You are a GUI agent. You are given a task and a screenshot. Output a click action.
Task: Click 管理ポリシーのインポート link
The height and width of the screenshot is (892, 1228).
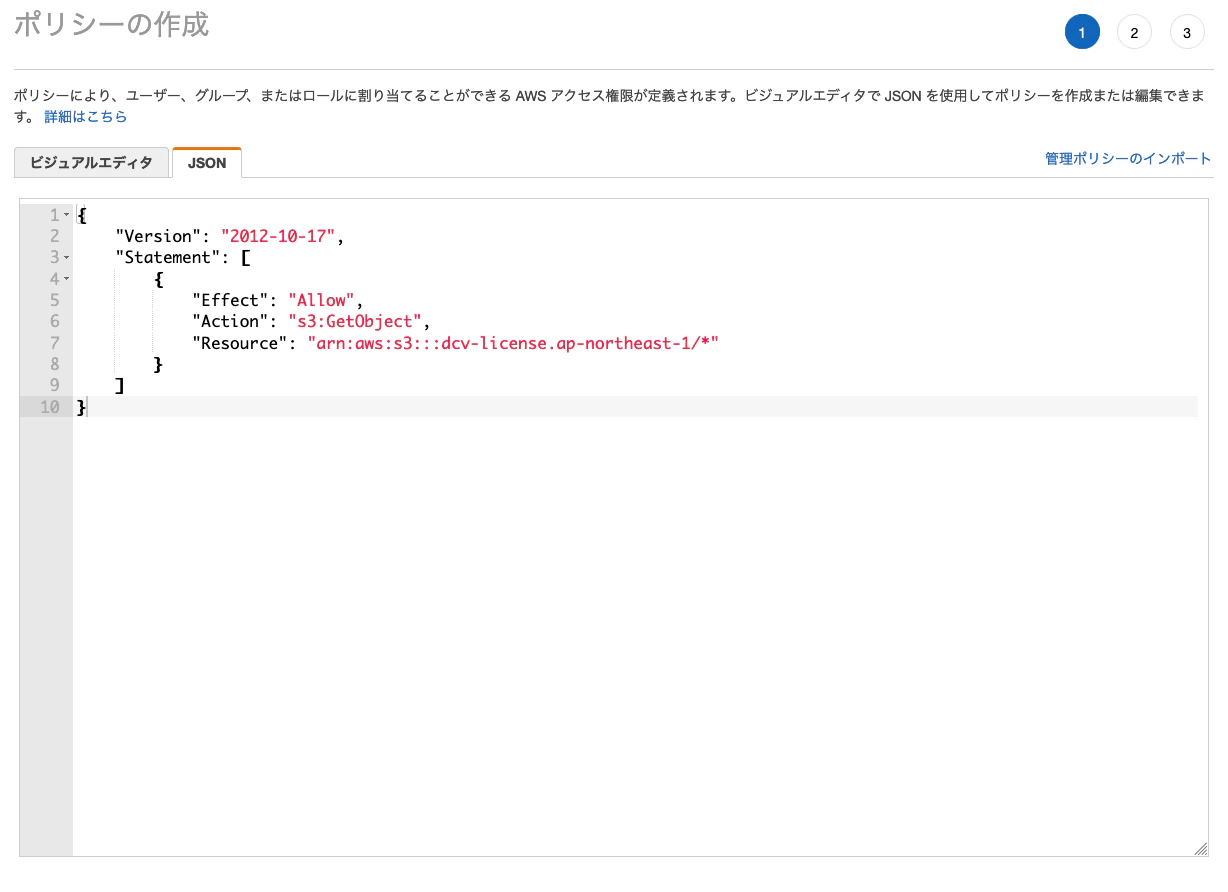[1128, 158]
